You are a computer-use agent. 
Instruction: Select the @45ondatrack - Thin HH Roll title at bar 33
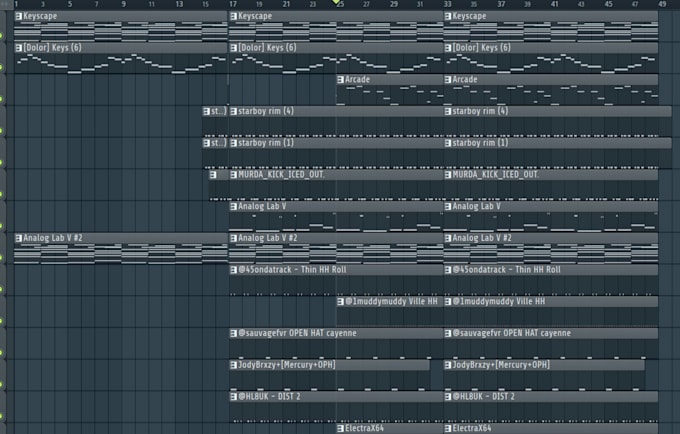(507, 270)
